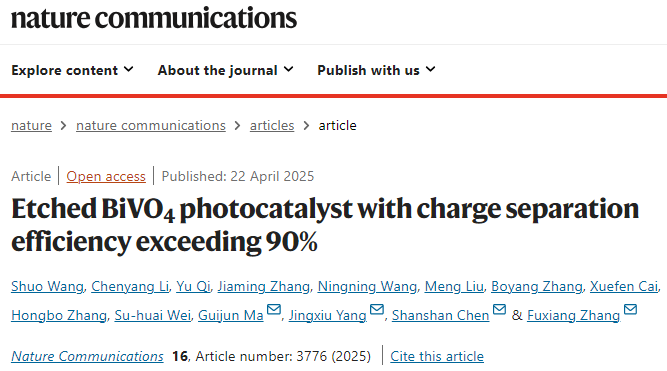Navigate to articles breadcrumb
The height and width of the screenshot is (371, 667).
pos(272,126)
